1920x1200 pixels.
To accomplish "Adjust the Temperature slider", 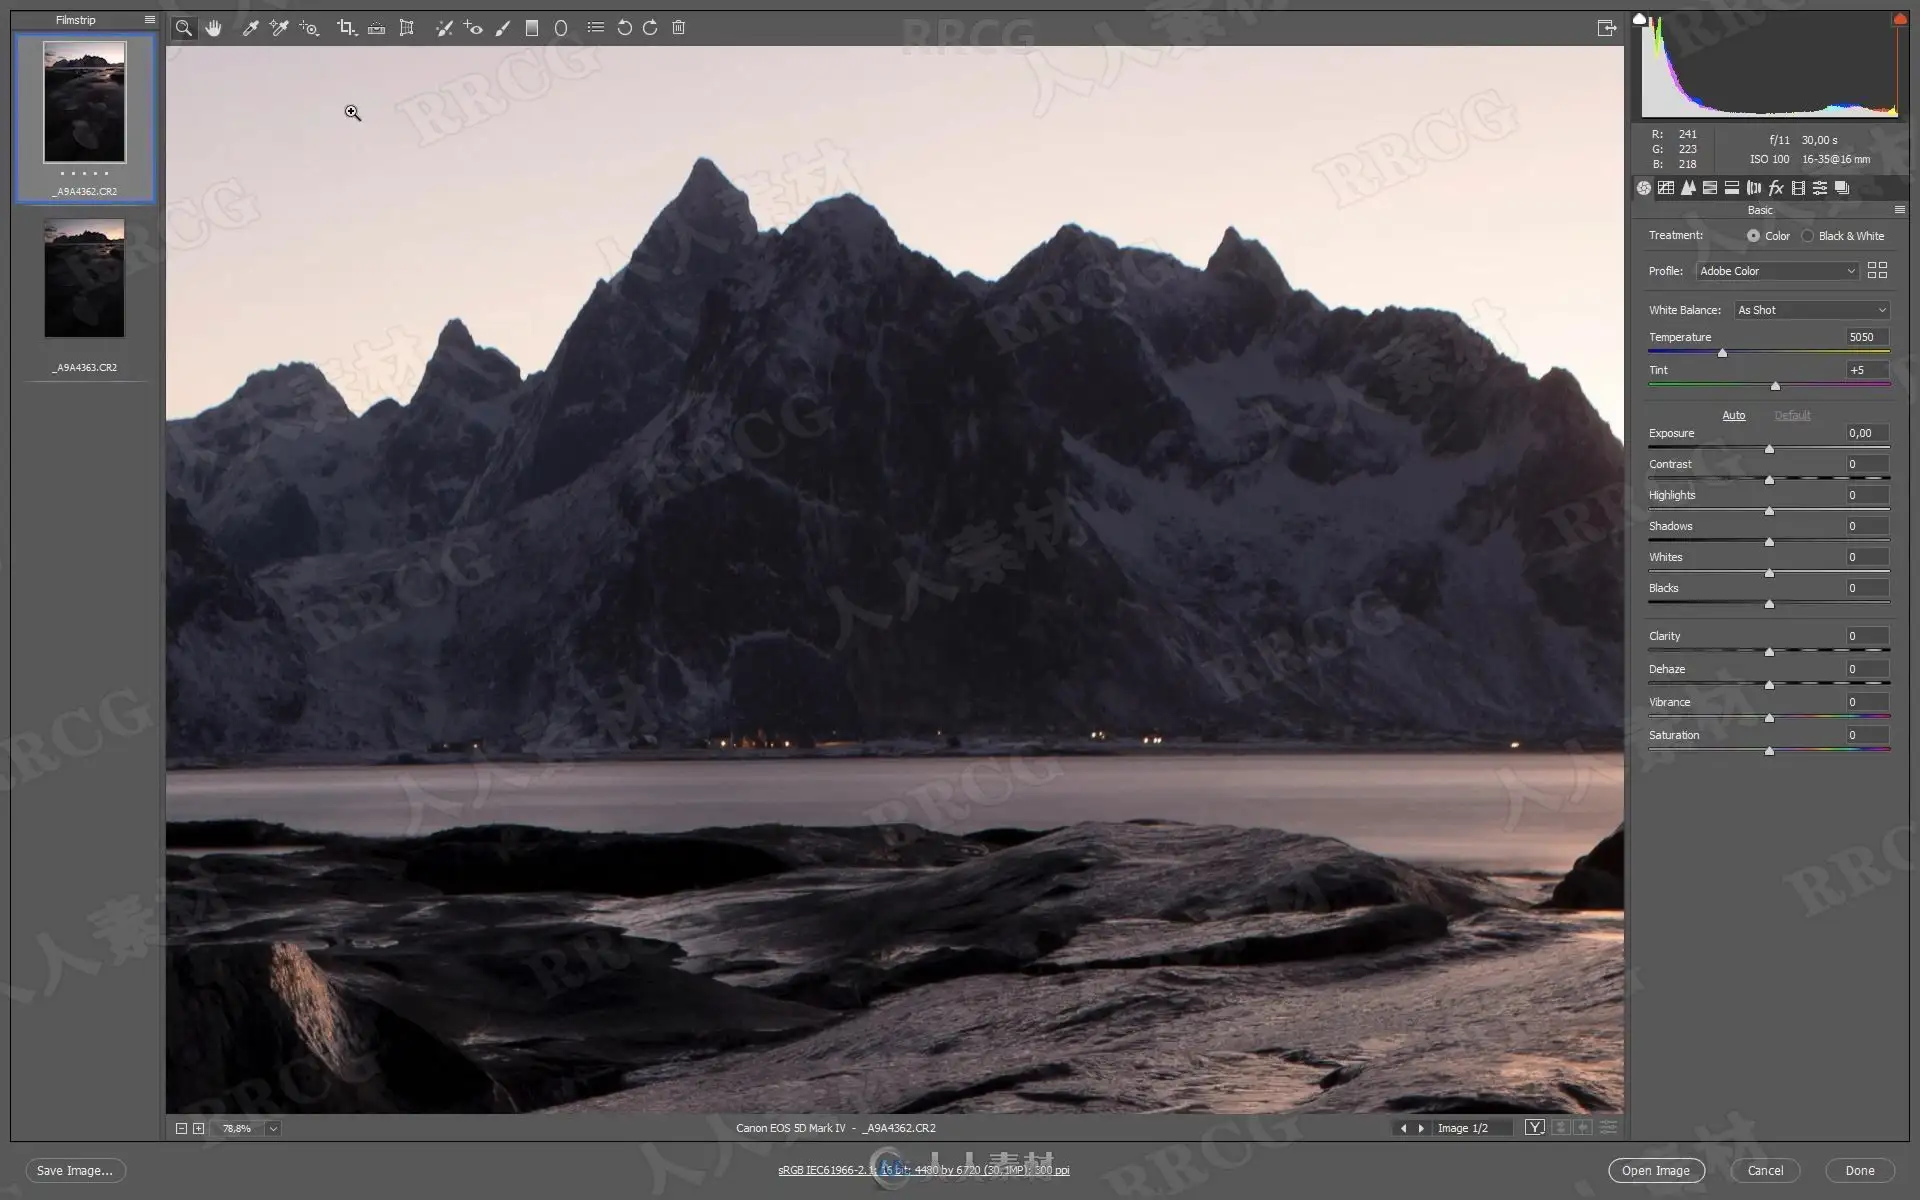I will (x=1722, y=353).
